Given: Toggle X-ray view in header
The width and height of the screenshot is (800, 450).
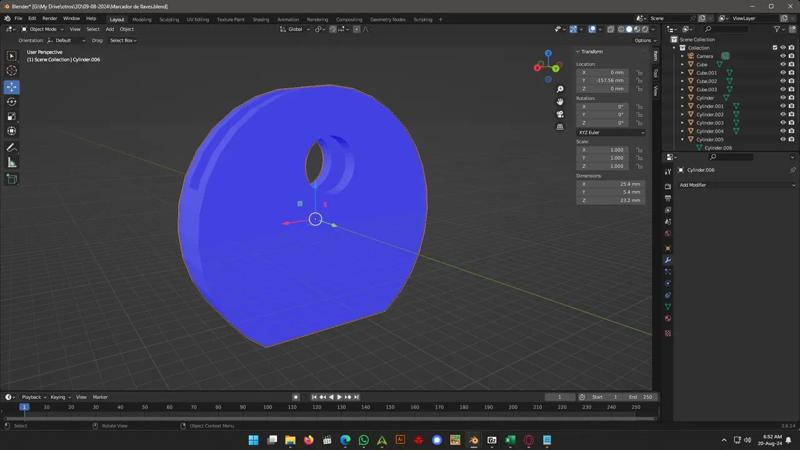Looking at the screenshot, I should coord(611,30).
